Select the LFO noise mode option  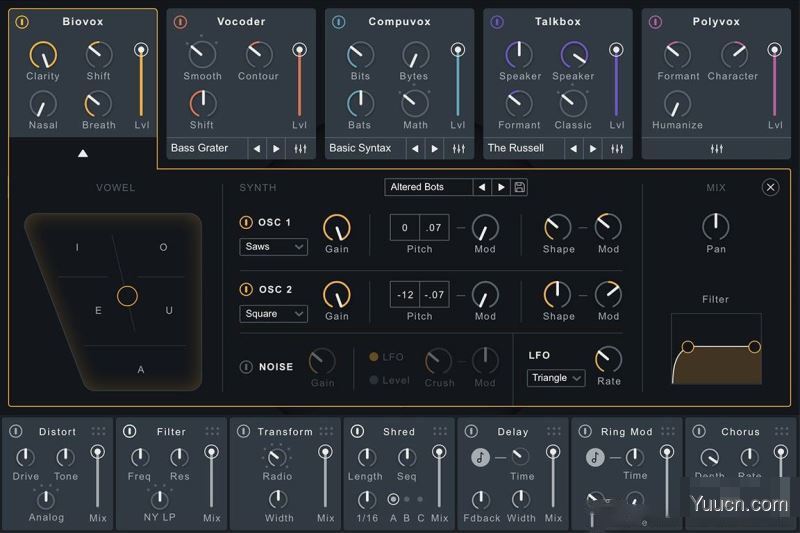373,357
